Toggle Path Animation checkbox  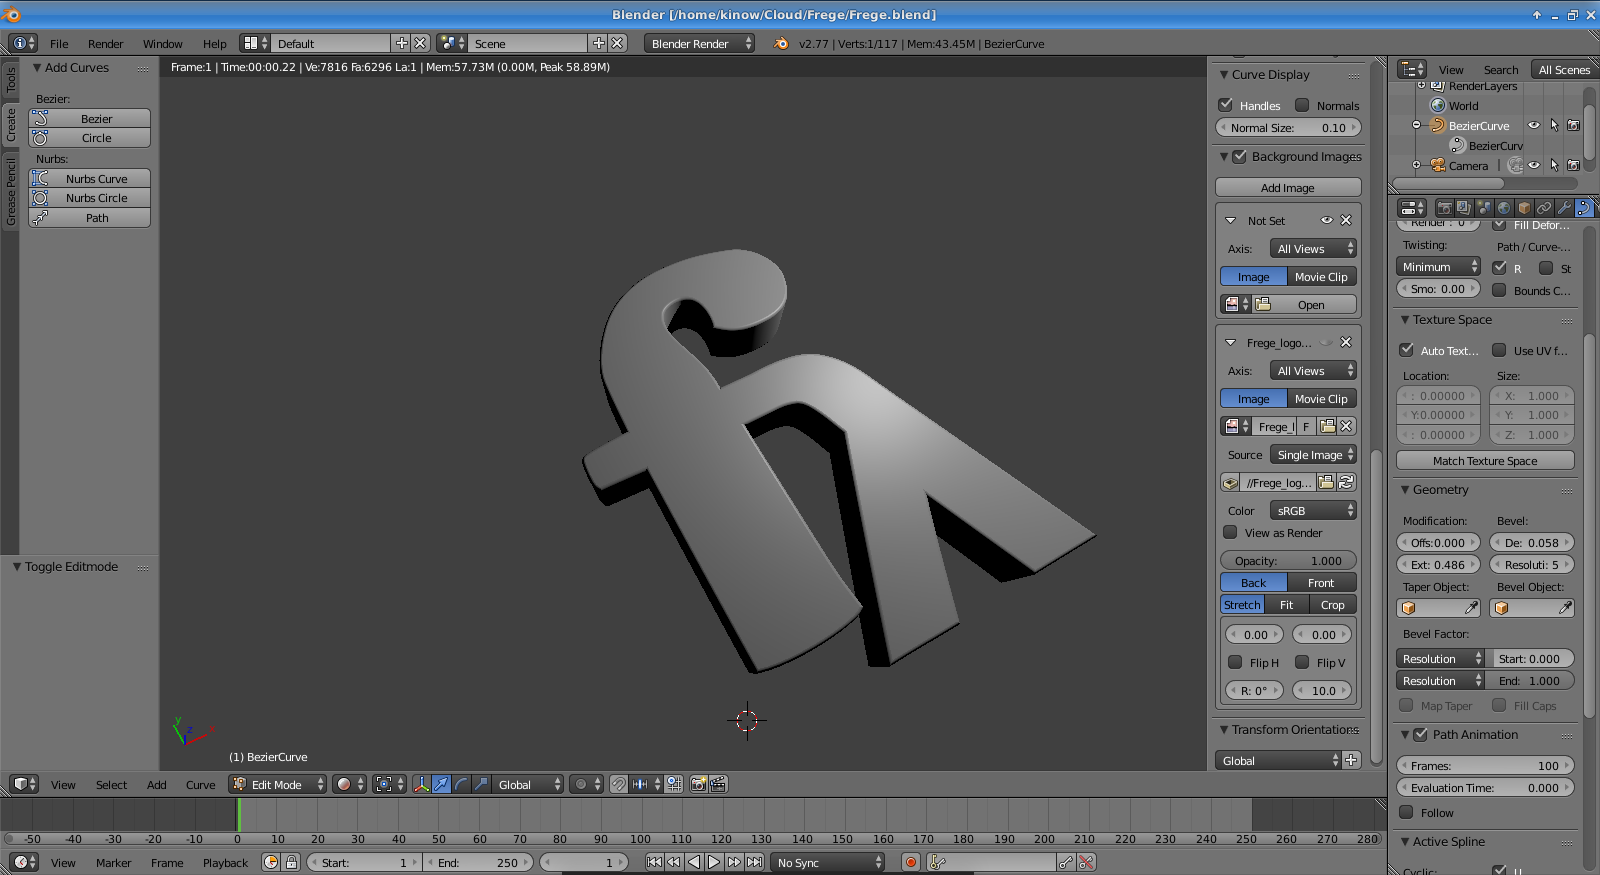pos(1420,734)
